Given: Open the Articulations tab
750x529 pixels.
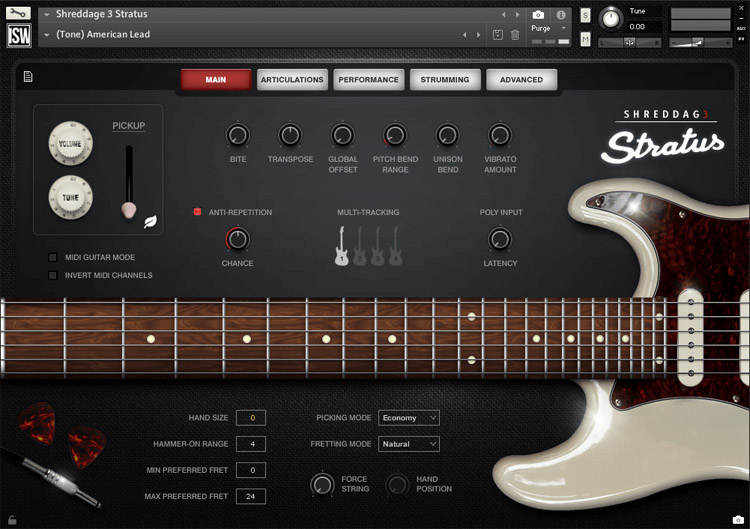Looking at the screenshot, I should tap(292, 79).
